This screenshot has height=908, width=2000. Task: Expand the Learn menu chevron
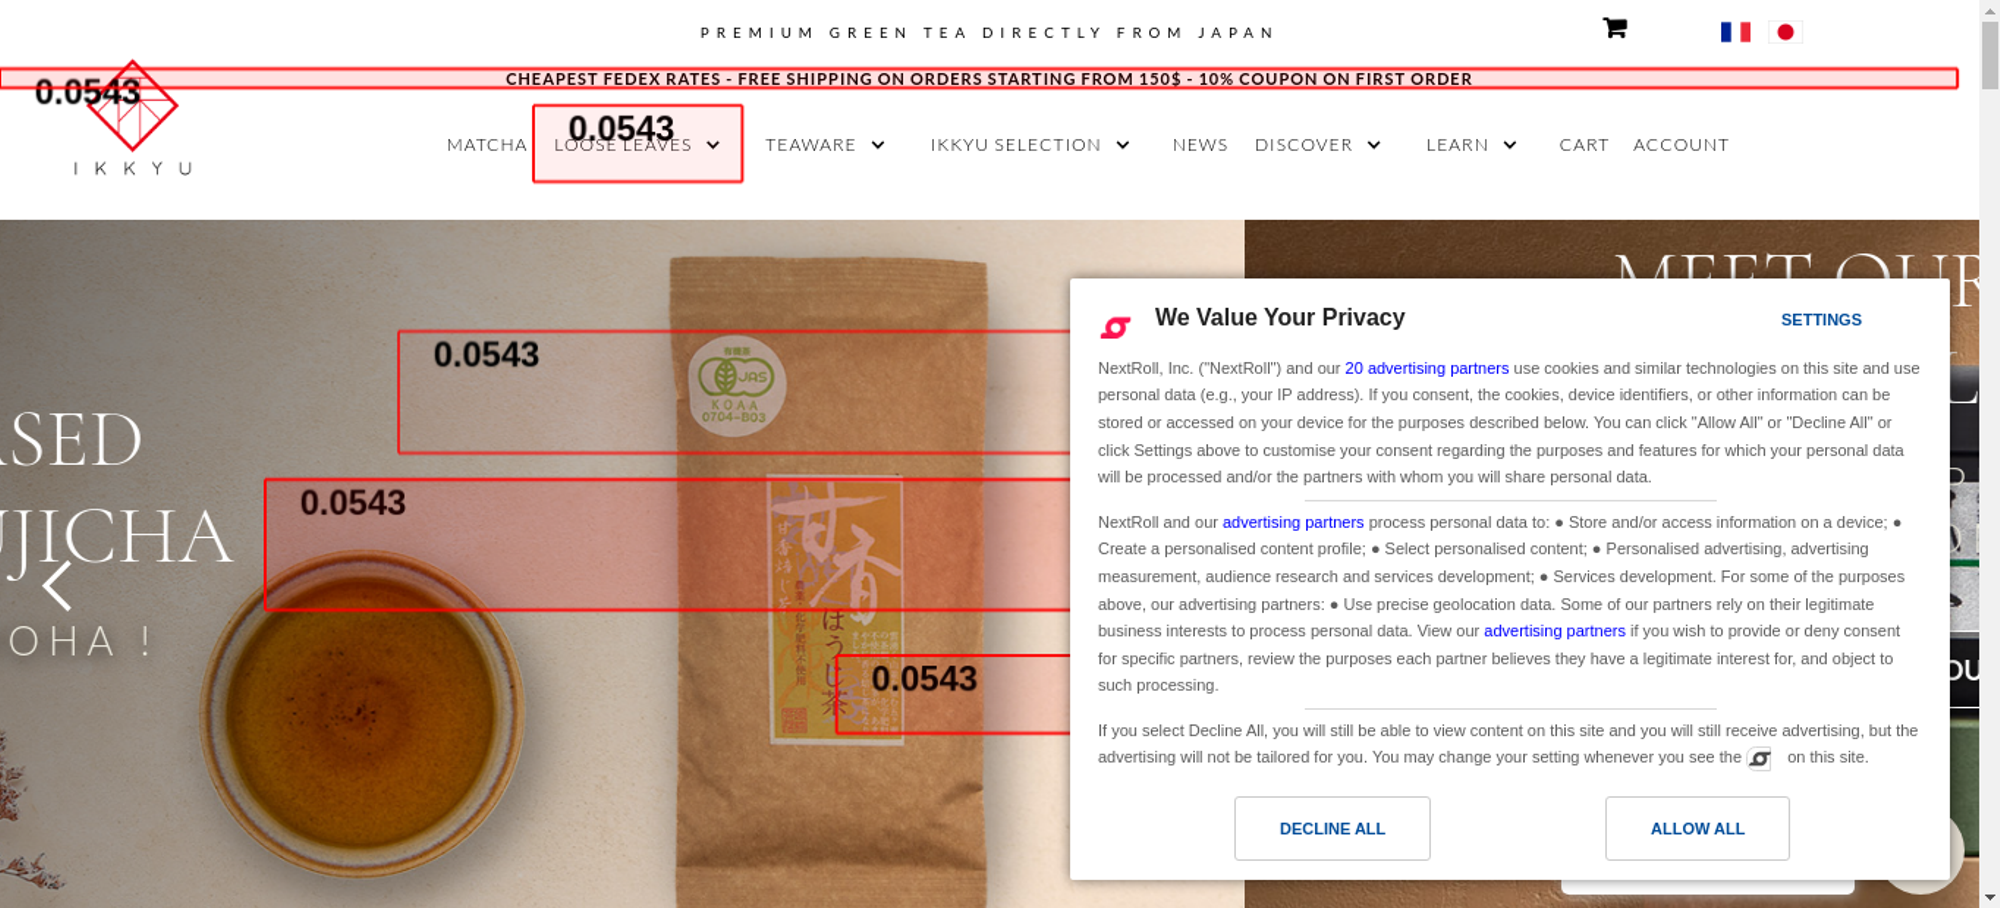[1510, 145]
